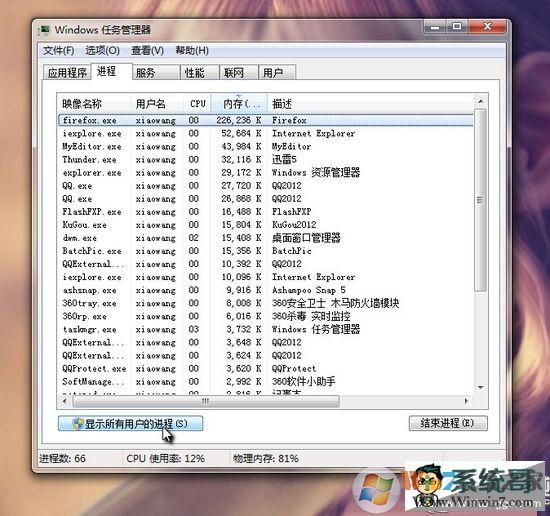This screenshot has height=516, width=550.
Task: Select QQExternal using 3,624 K
Action: [x=266, y=355]
